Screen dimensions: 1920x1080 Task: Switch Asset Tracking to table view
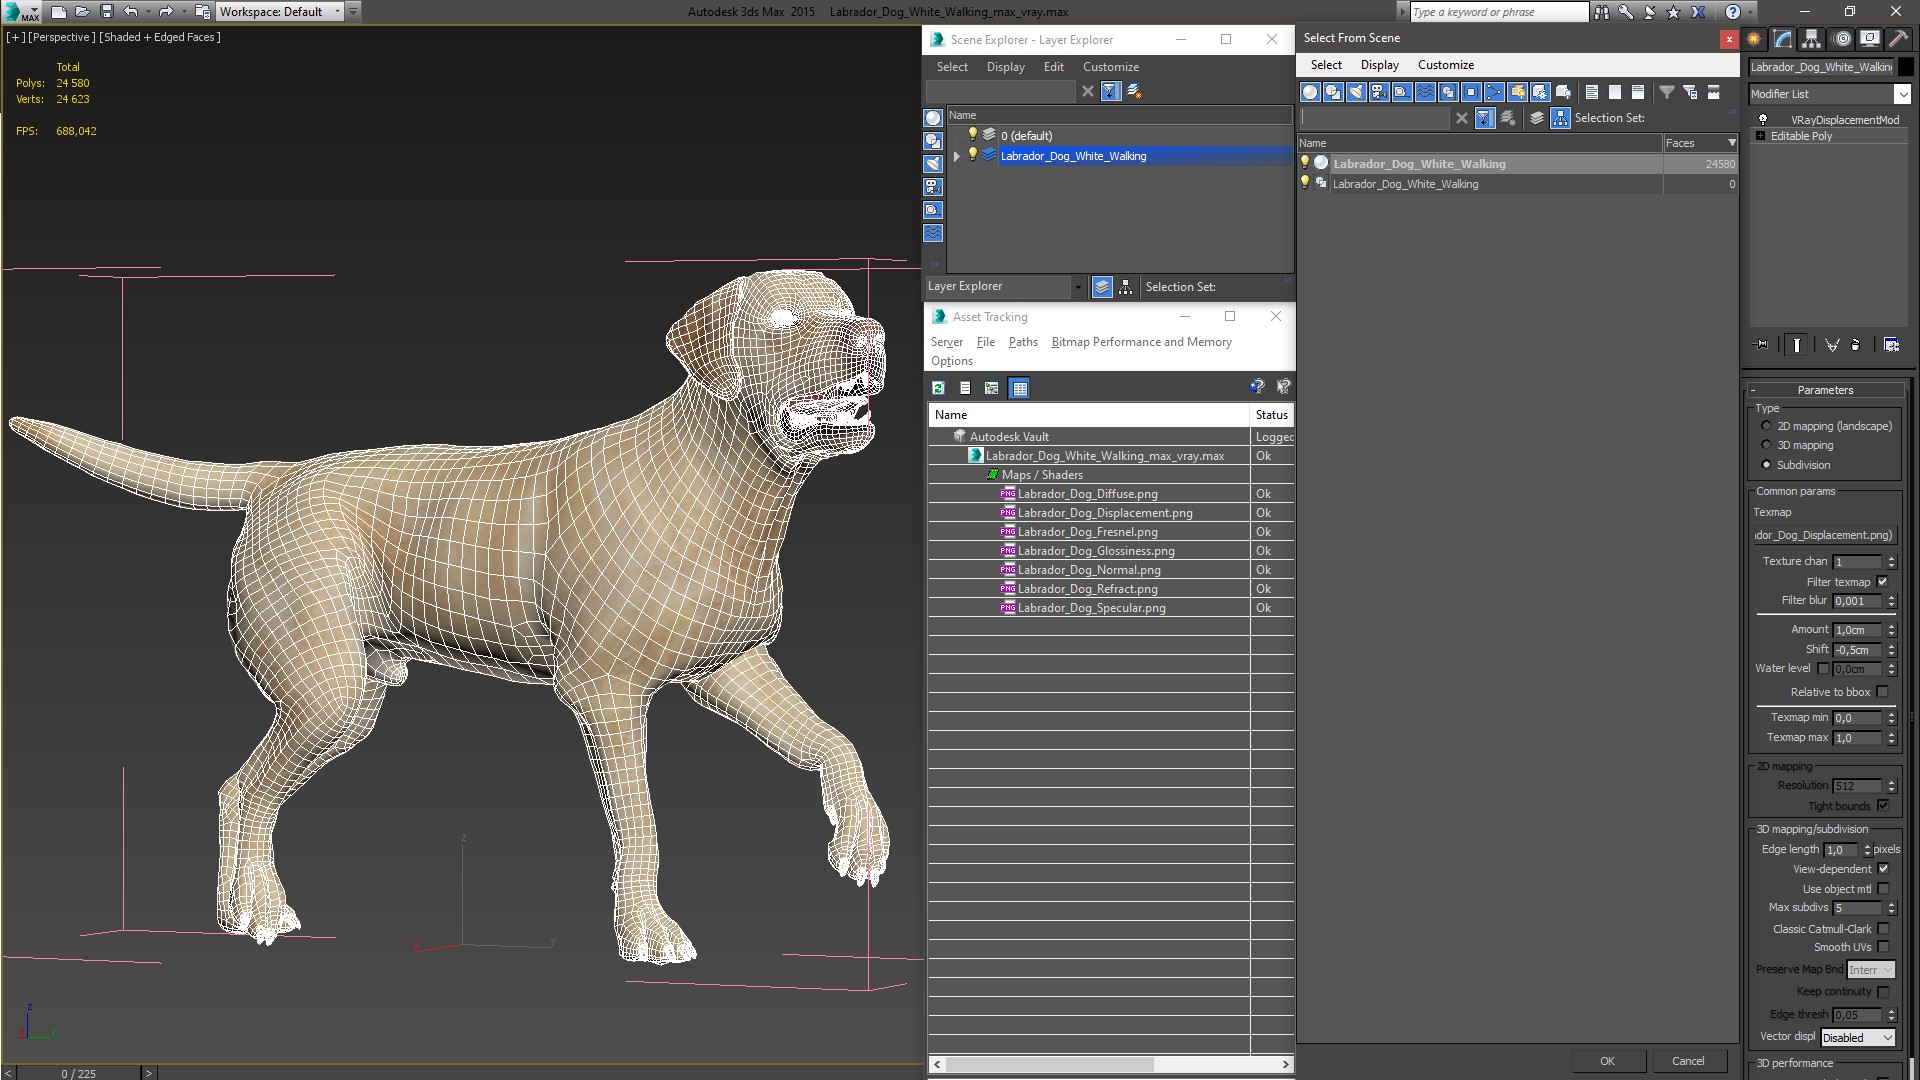point(1019,388)
